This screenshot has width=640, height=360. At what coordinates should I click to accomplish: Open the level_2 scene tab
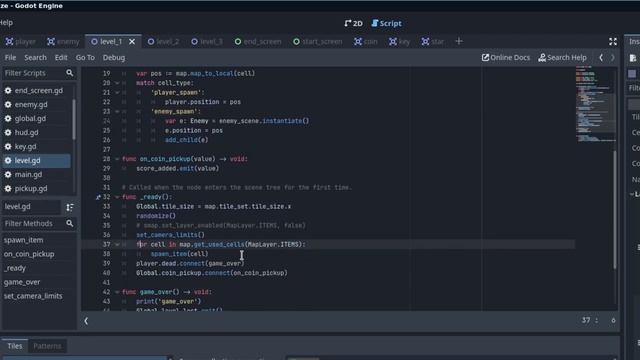pyautogui.click(x=163, y=42)
